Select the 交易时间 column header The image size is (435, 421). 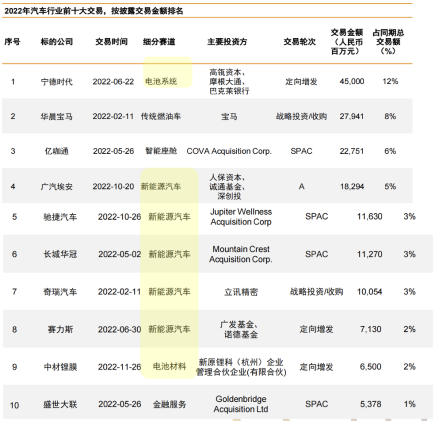(x=111, y=42)
